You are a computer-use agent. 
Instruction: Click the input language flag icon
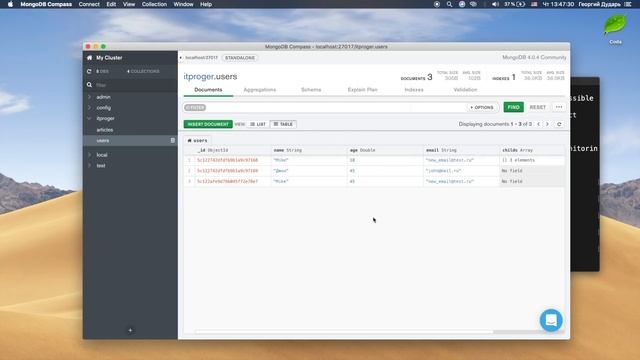coord(534,4)
